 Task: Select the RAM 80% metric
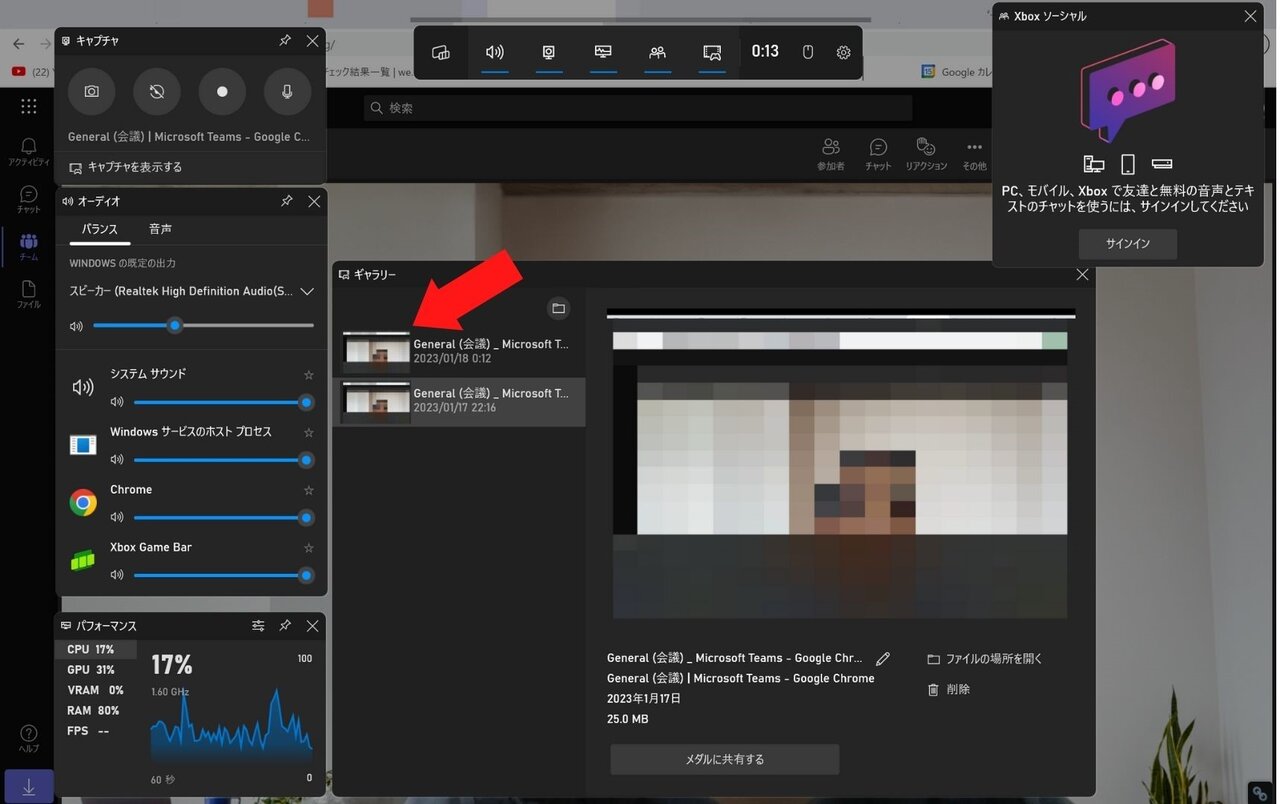(96, 711)
